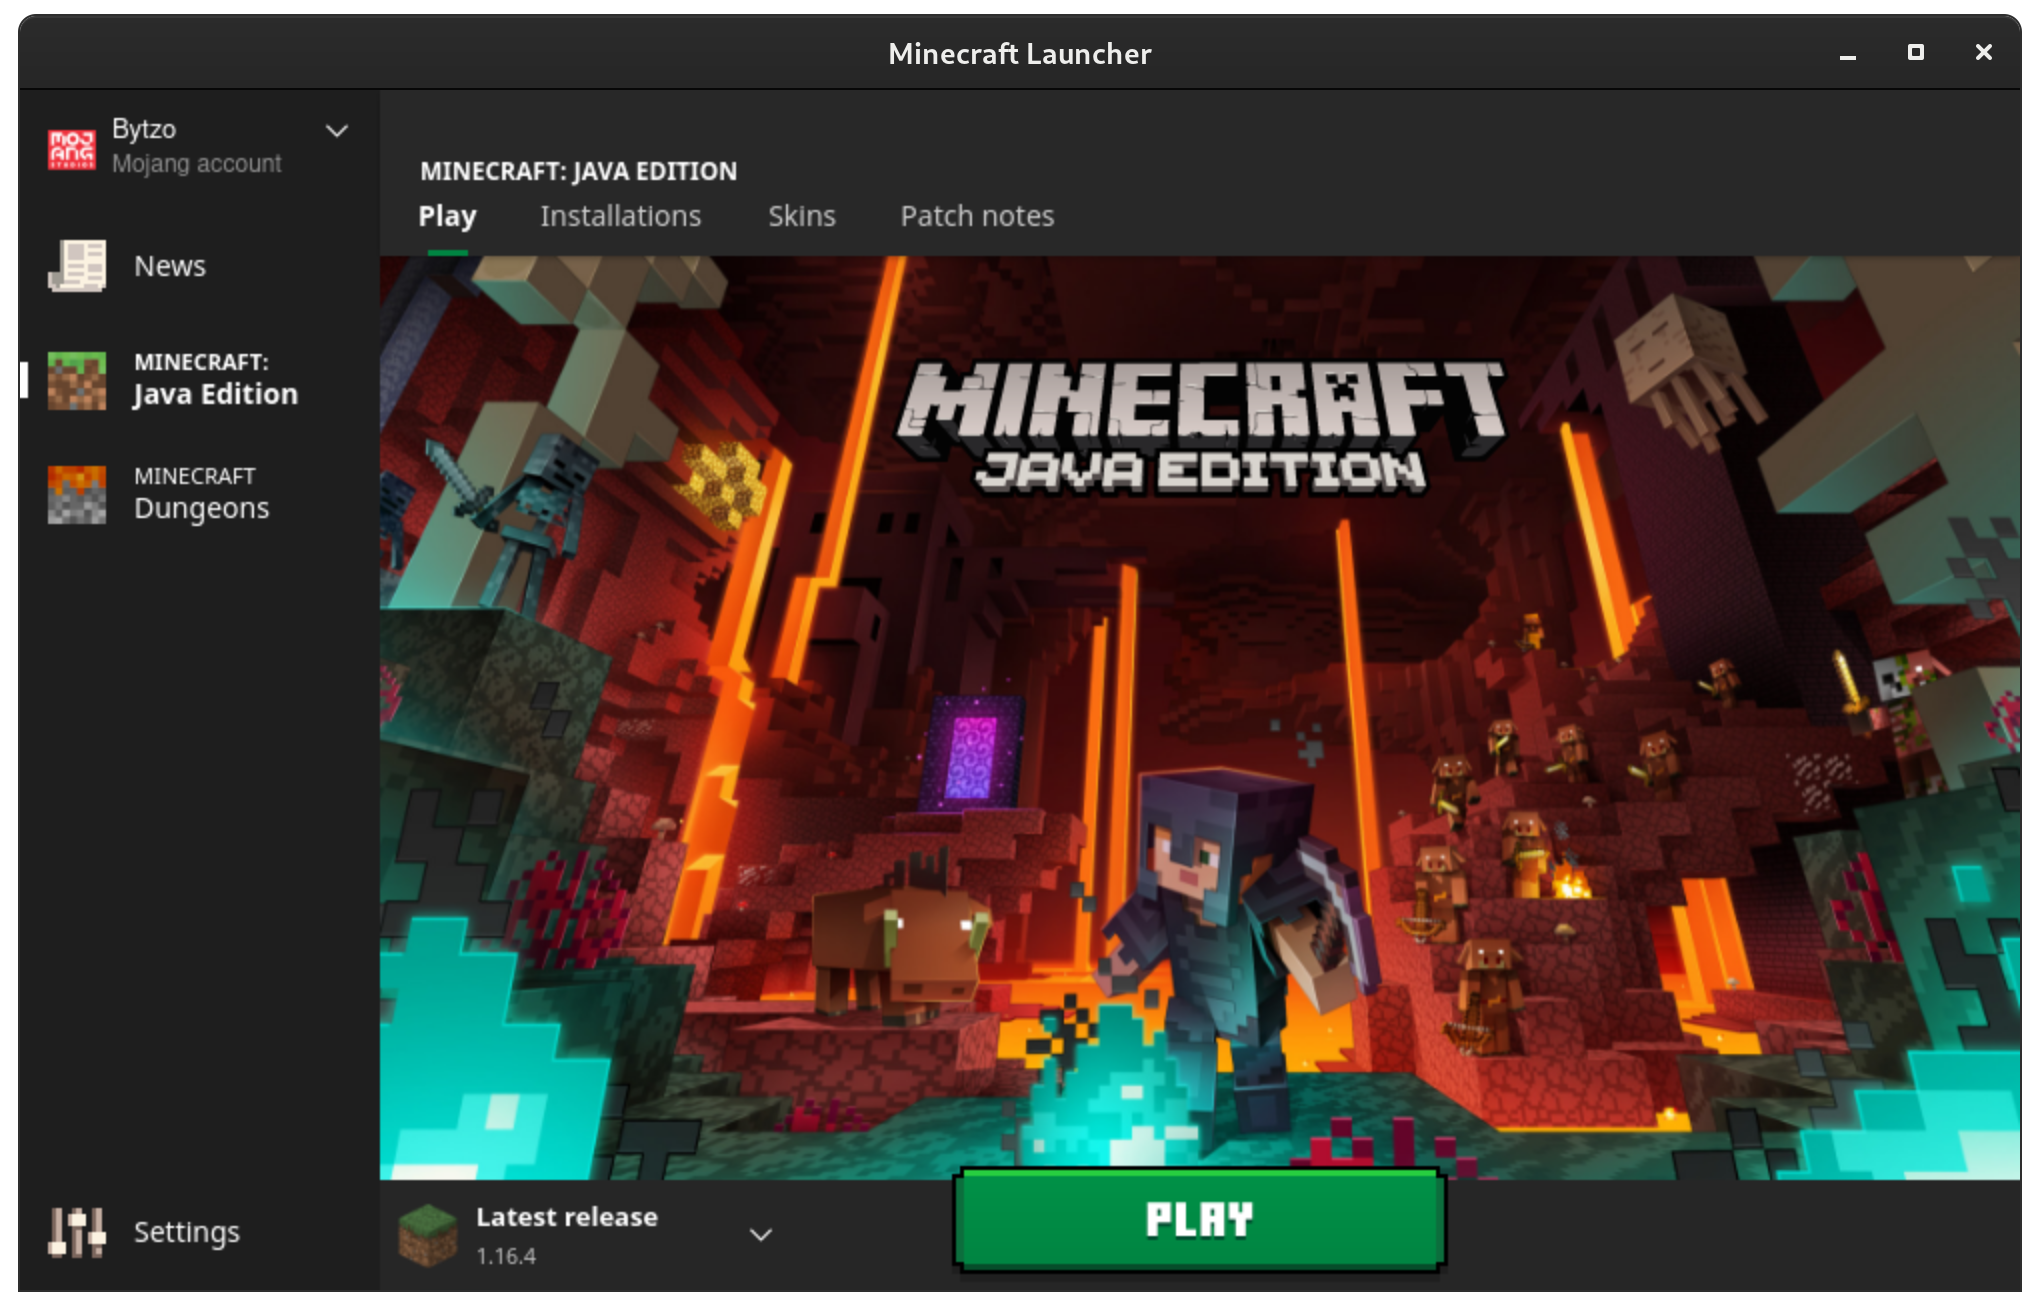
Task: Select the Java Edition grass block icon
Action: coord(77,380)
